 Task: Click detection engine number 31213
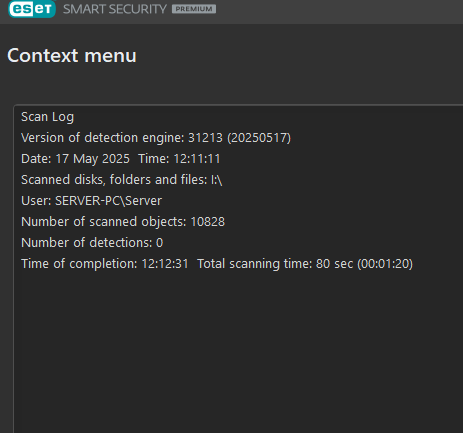point(205,138)
